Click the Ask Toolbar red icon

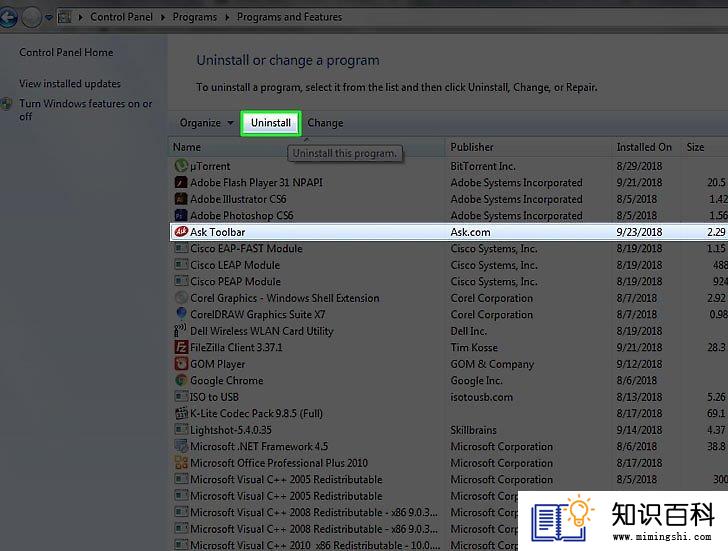[x=181, y=232]
